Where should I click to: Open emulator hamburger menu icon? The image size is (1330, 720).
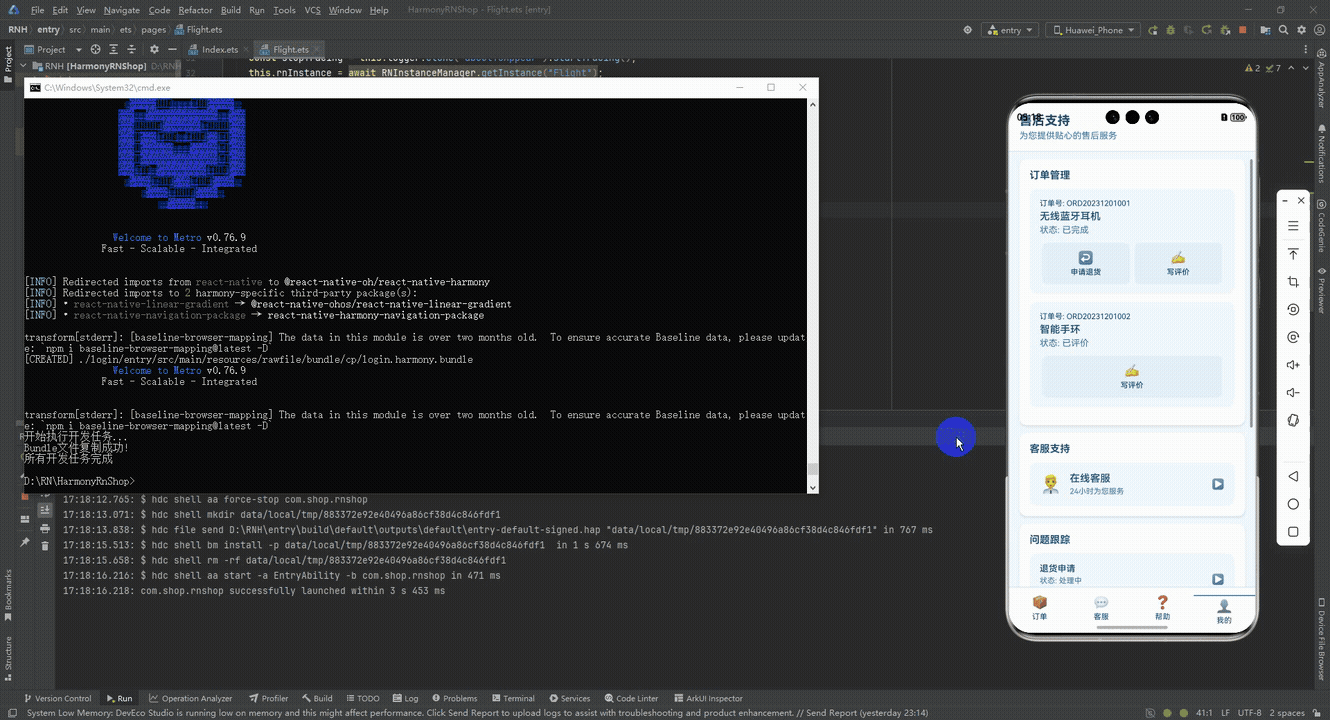(x=1293, y=226)
